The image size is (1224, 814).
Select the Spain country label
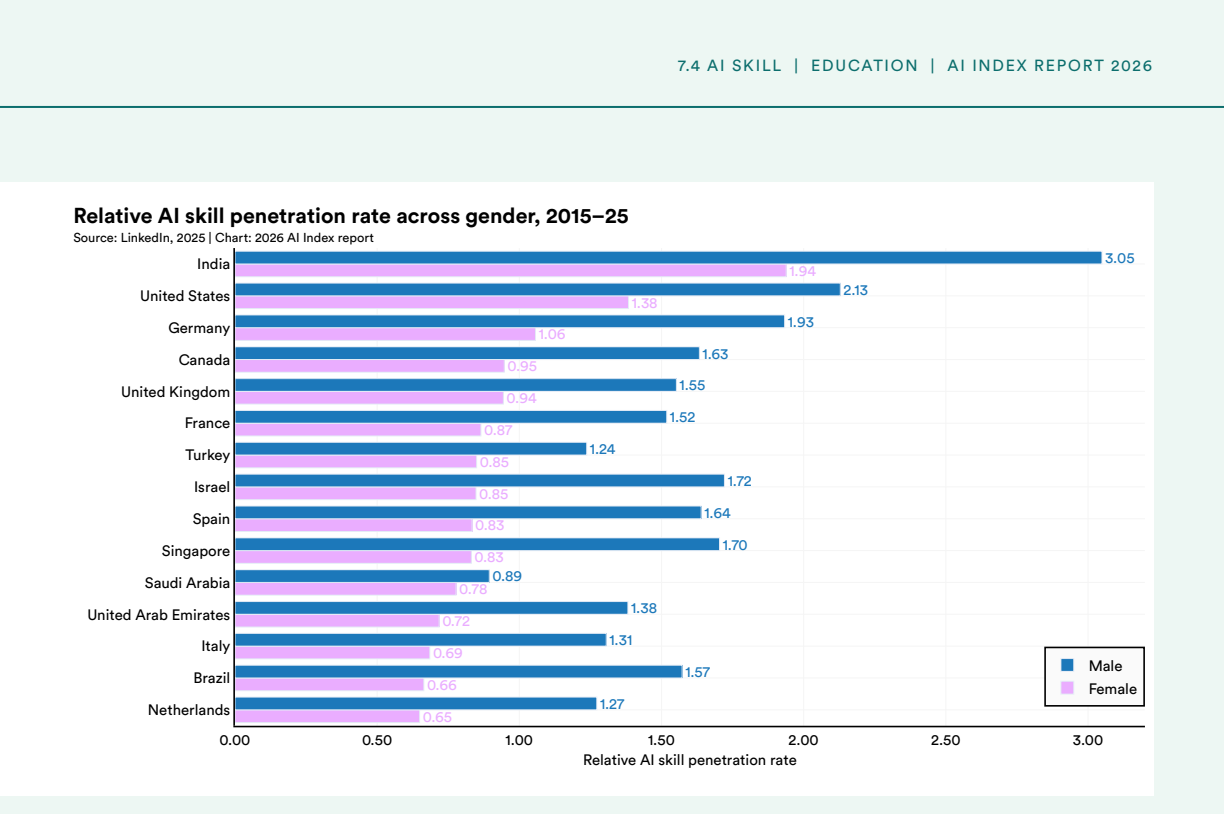click(x=211, y=519)
